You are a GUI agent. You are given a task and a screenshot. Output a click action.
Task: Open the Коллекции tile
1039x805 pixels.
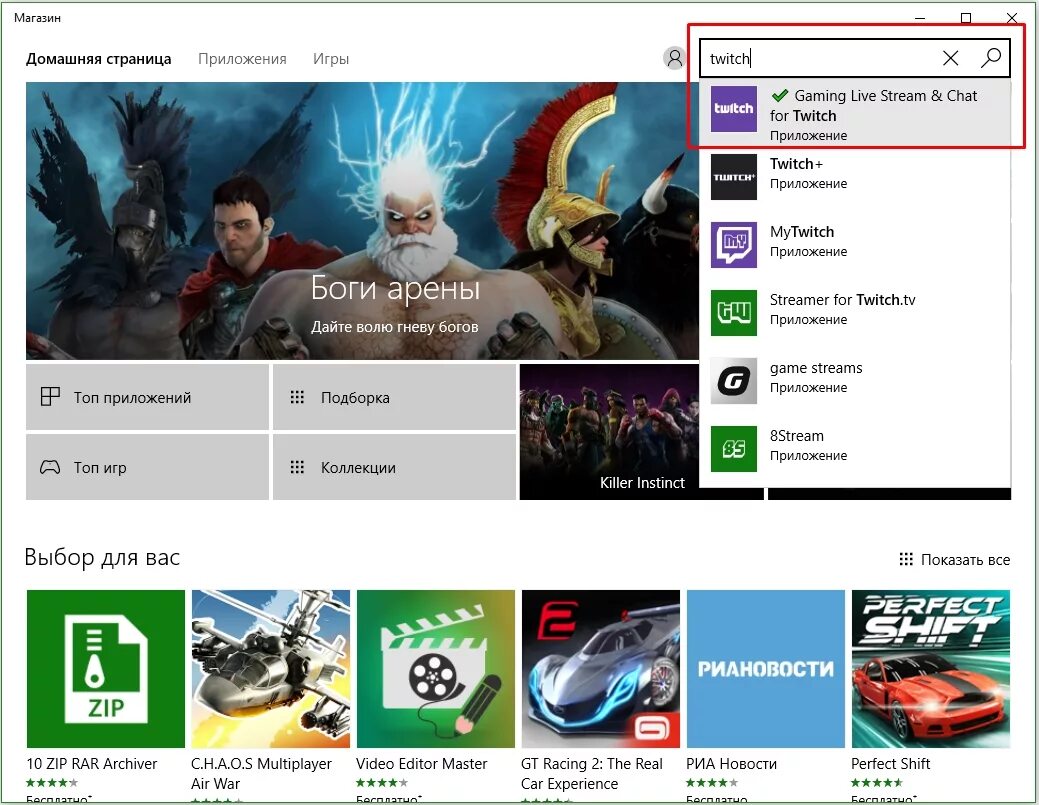point(394,467)
